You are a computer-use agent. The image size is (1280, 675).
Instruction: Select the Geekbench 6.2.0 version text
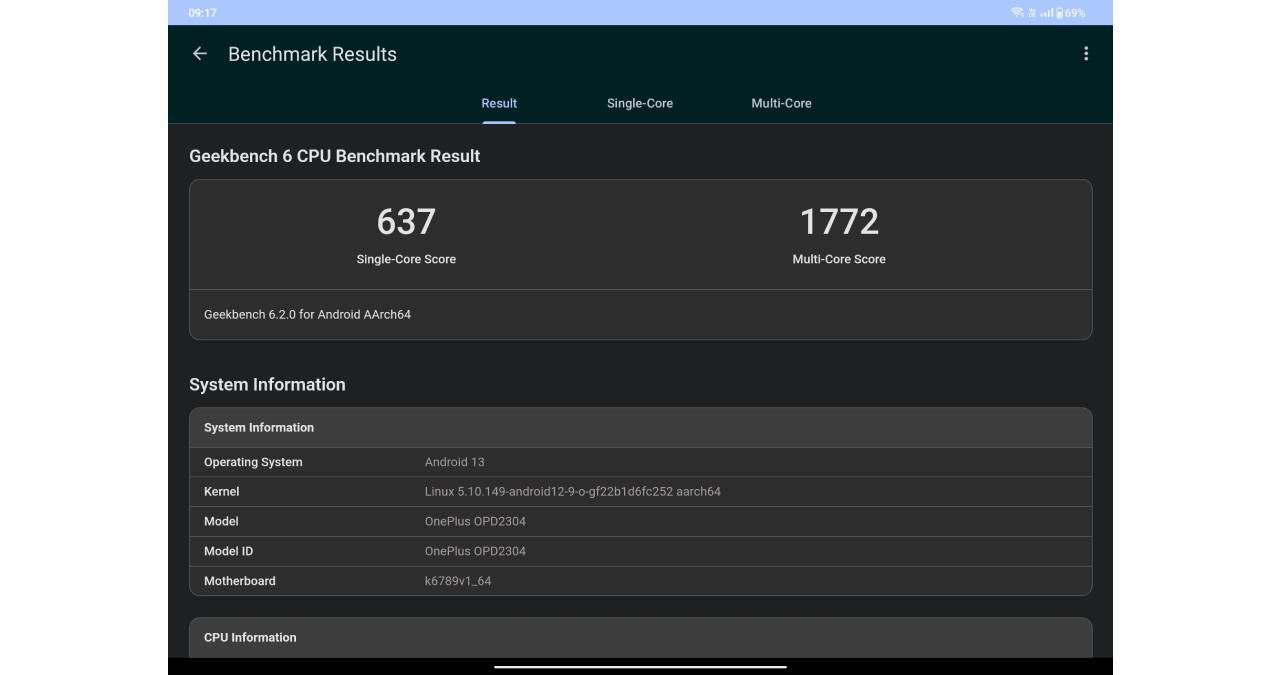point(307,314)
